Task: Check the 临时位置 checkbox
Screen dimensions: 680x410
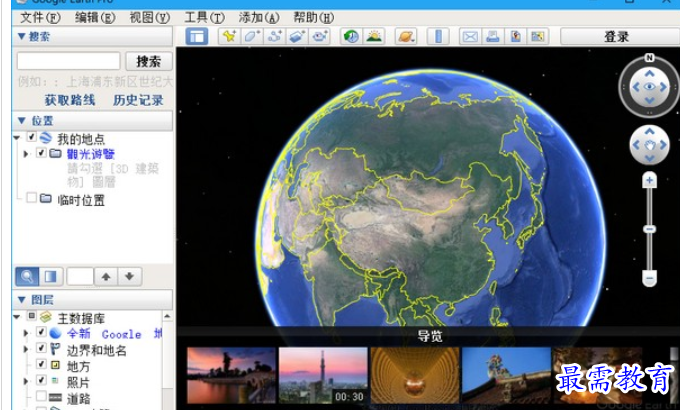Action: click(31, 198)
